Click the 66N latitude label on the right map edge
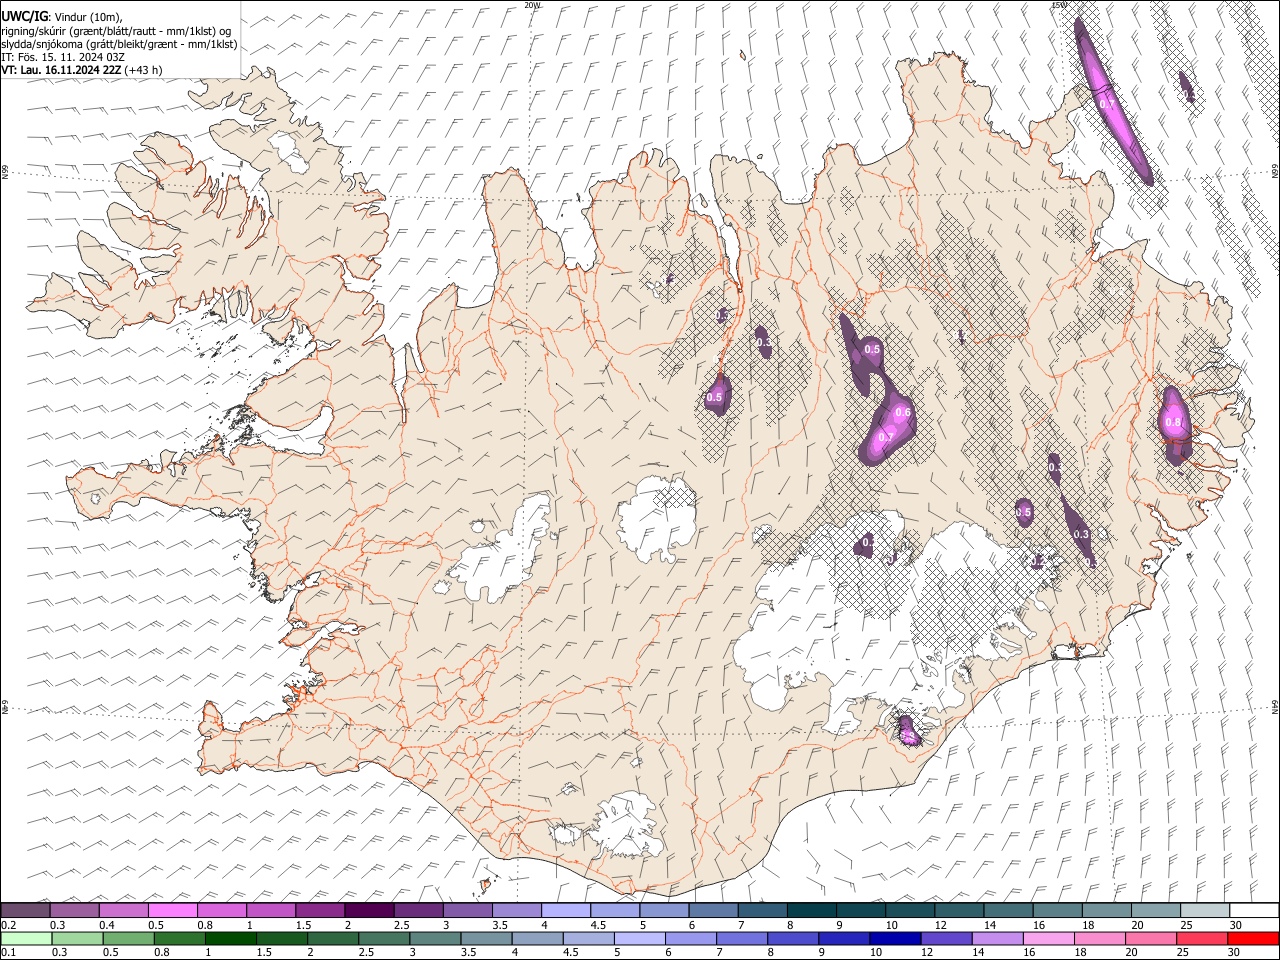This screenshot has height=960, width=1280. click(x=1275, y=172)
